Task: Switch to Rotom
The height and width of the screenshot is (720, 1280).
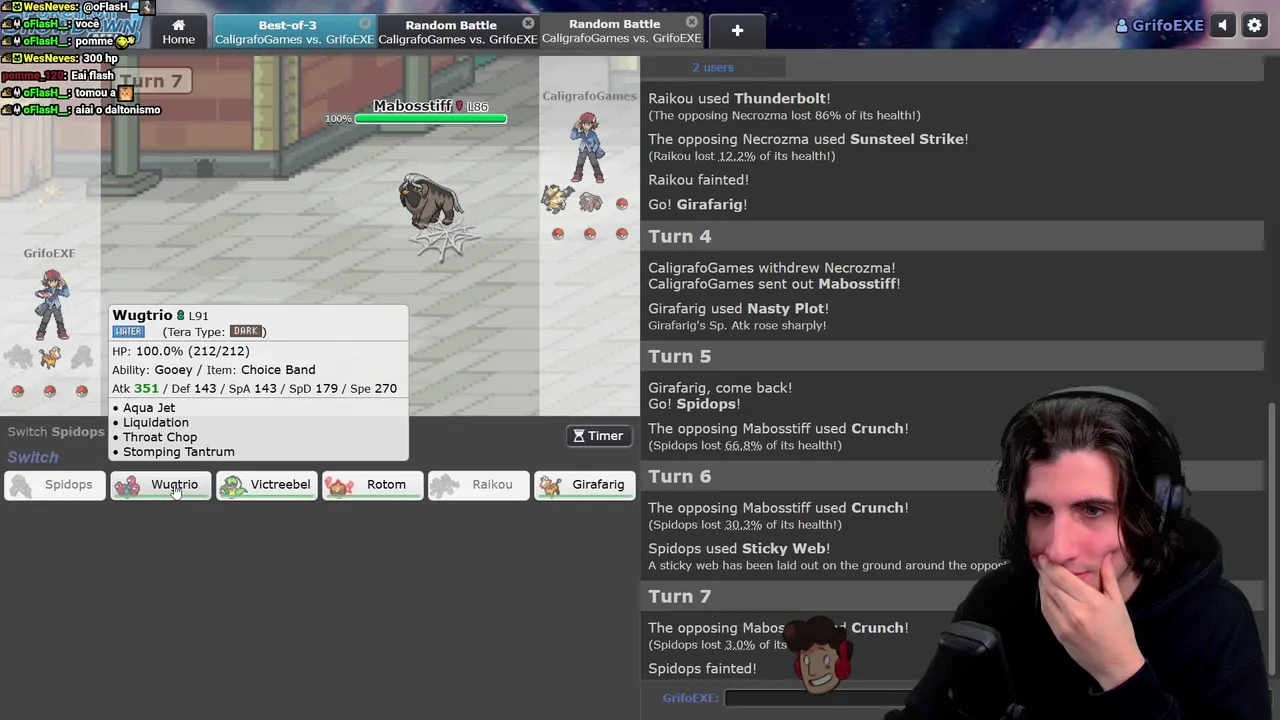Action: click(x=373, y=485)
